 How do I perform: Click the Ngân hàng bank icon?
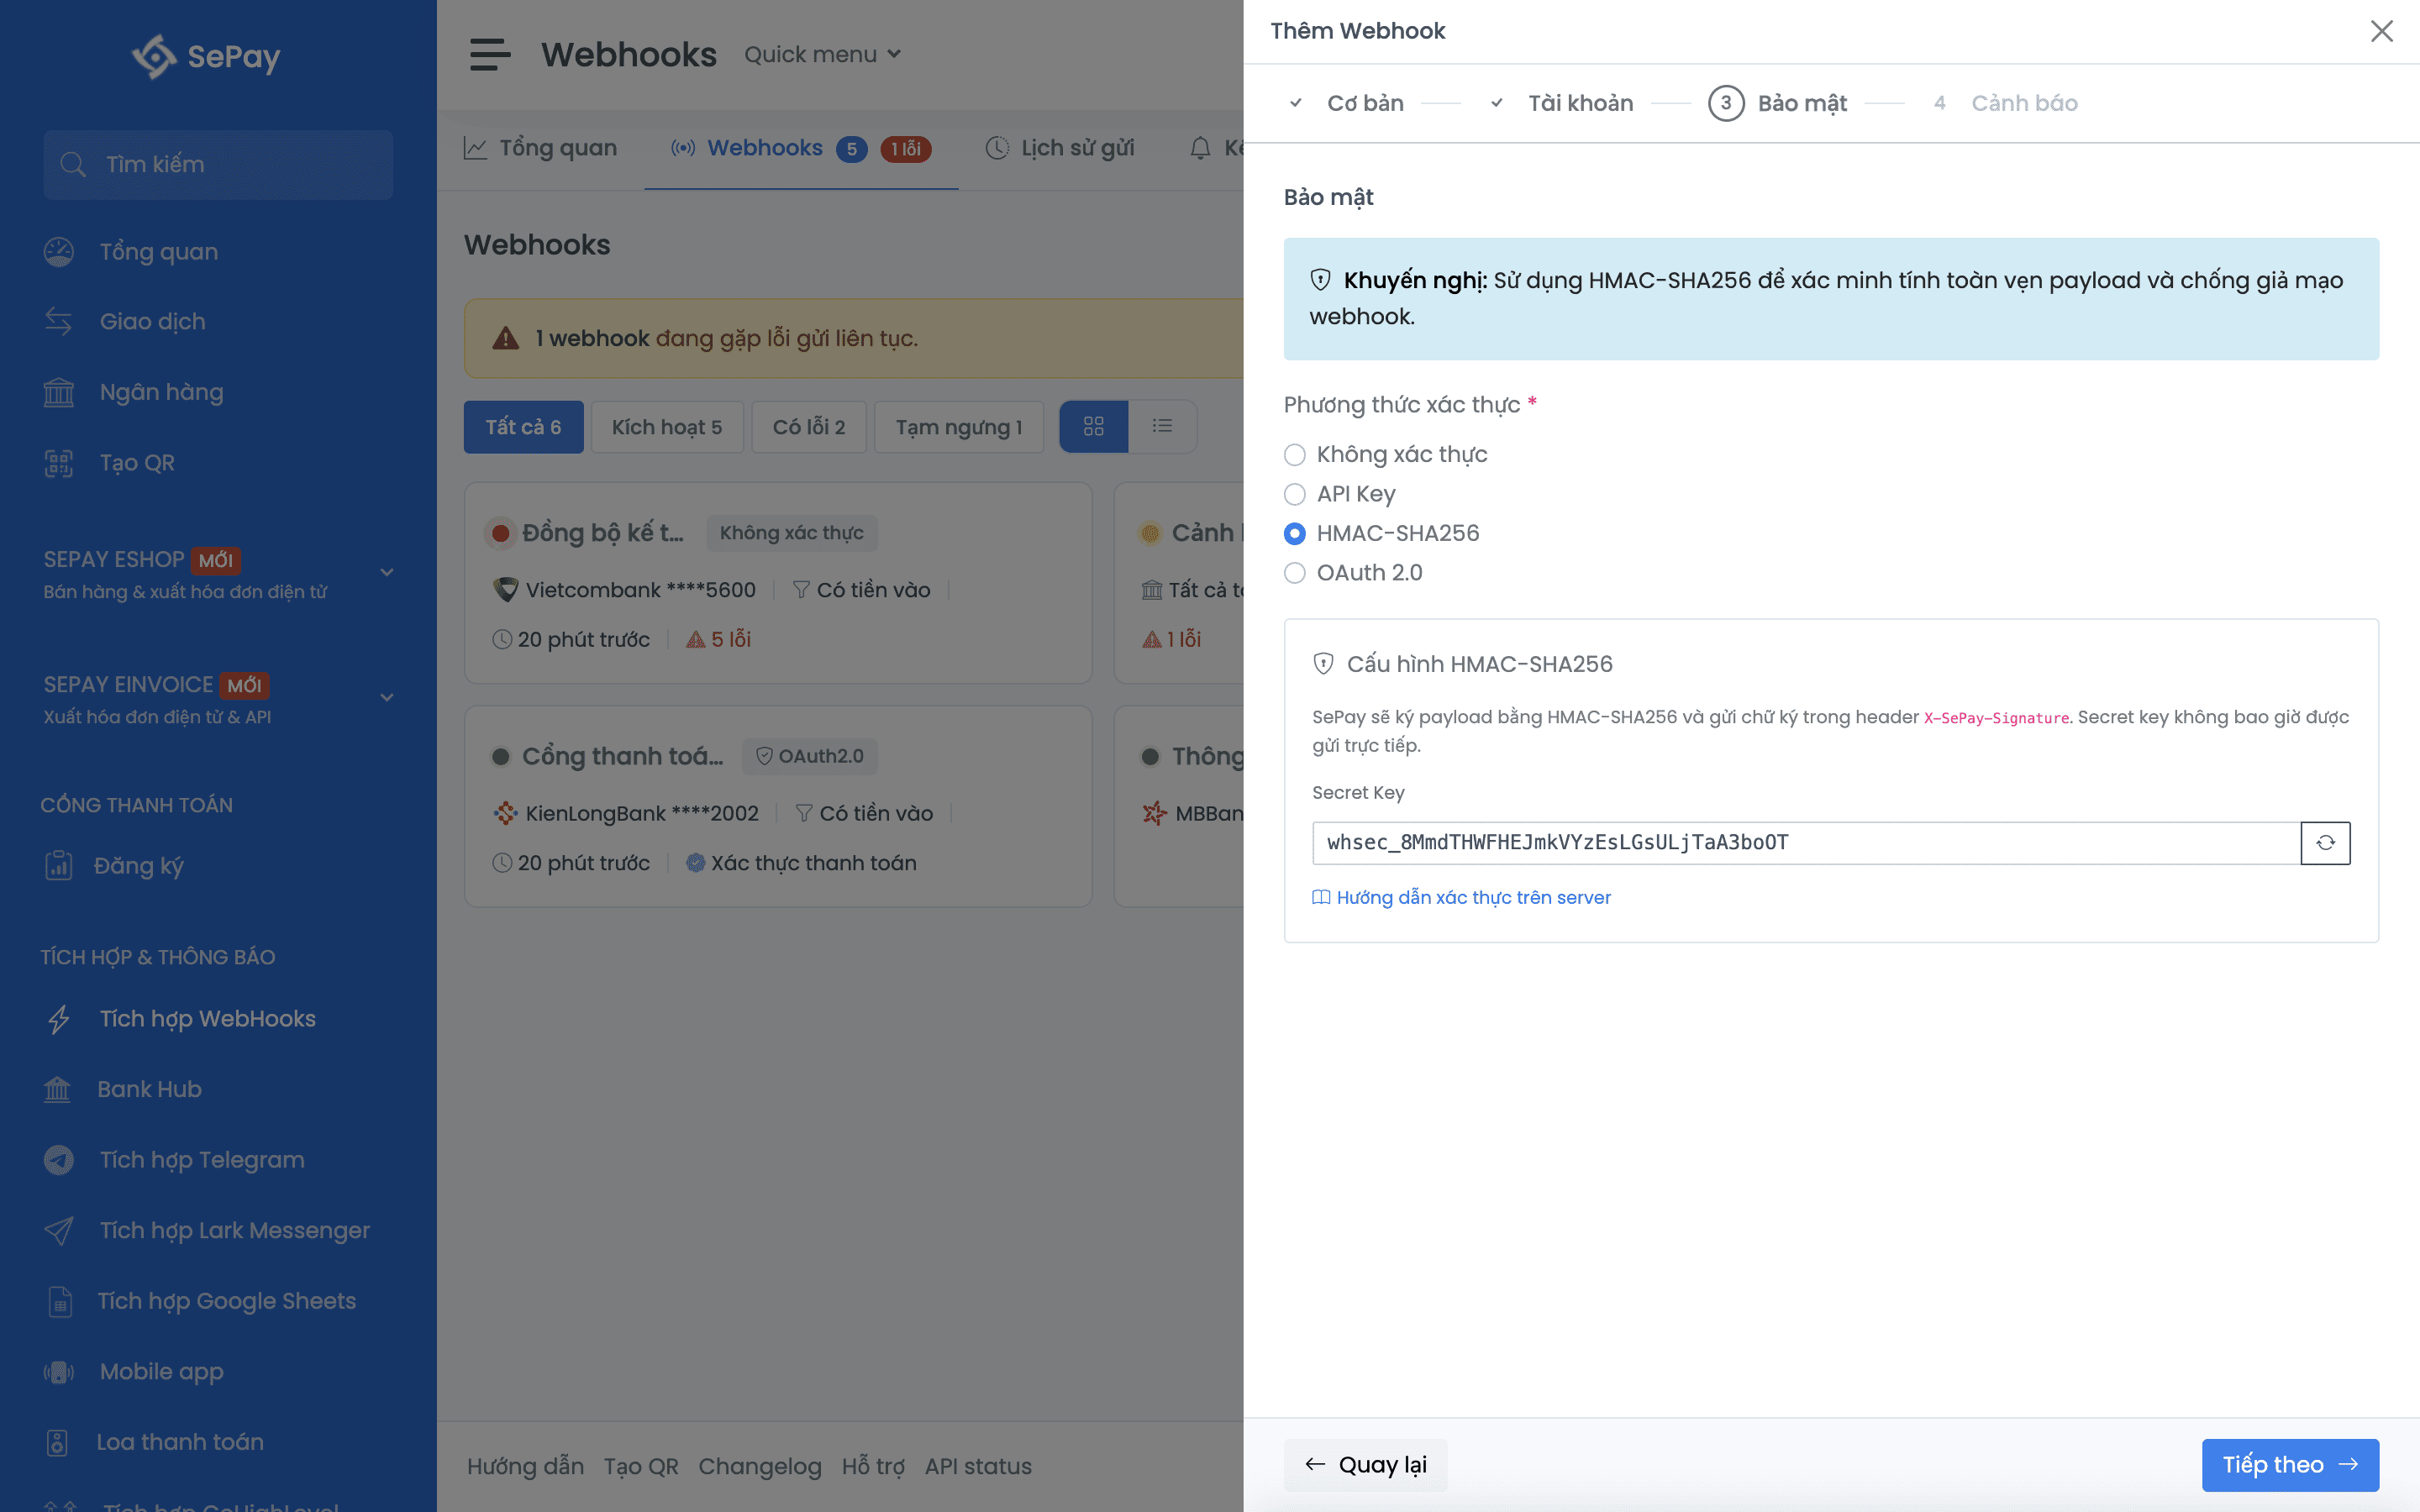pos(59,392)
